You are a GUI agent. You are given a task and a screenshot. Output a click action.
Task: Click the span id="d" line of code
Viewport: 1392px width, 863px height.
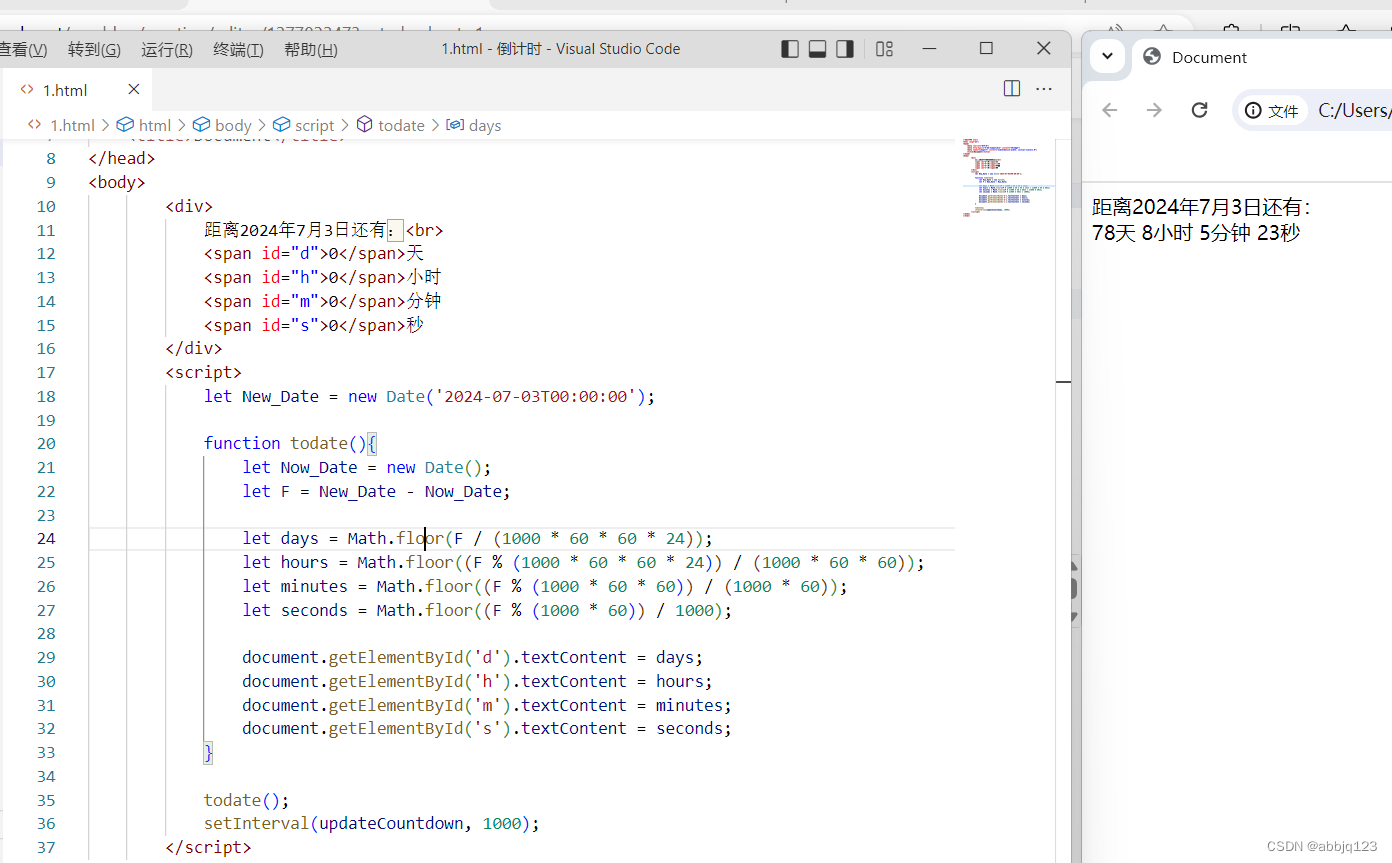(x=314, y=253)
